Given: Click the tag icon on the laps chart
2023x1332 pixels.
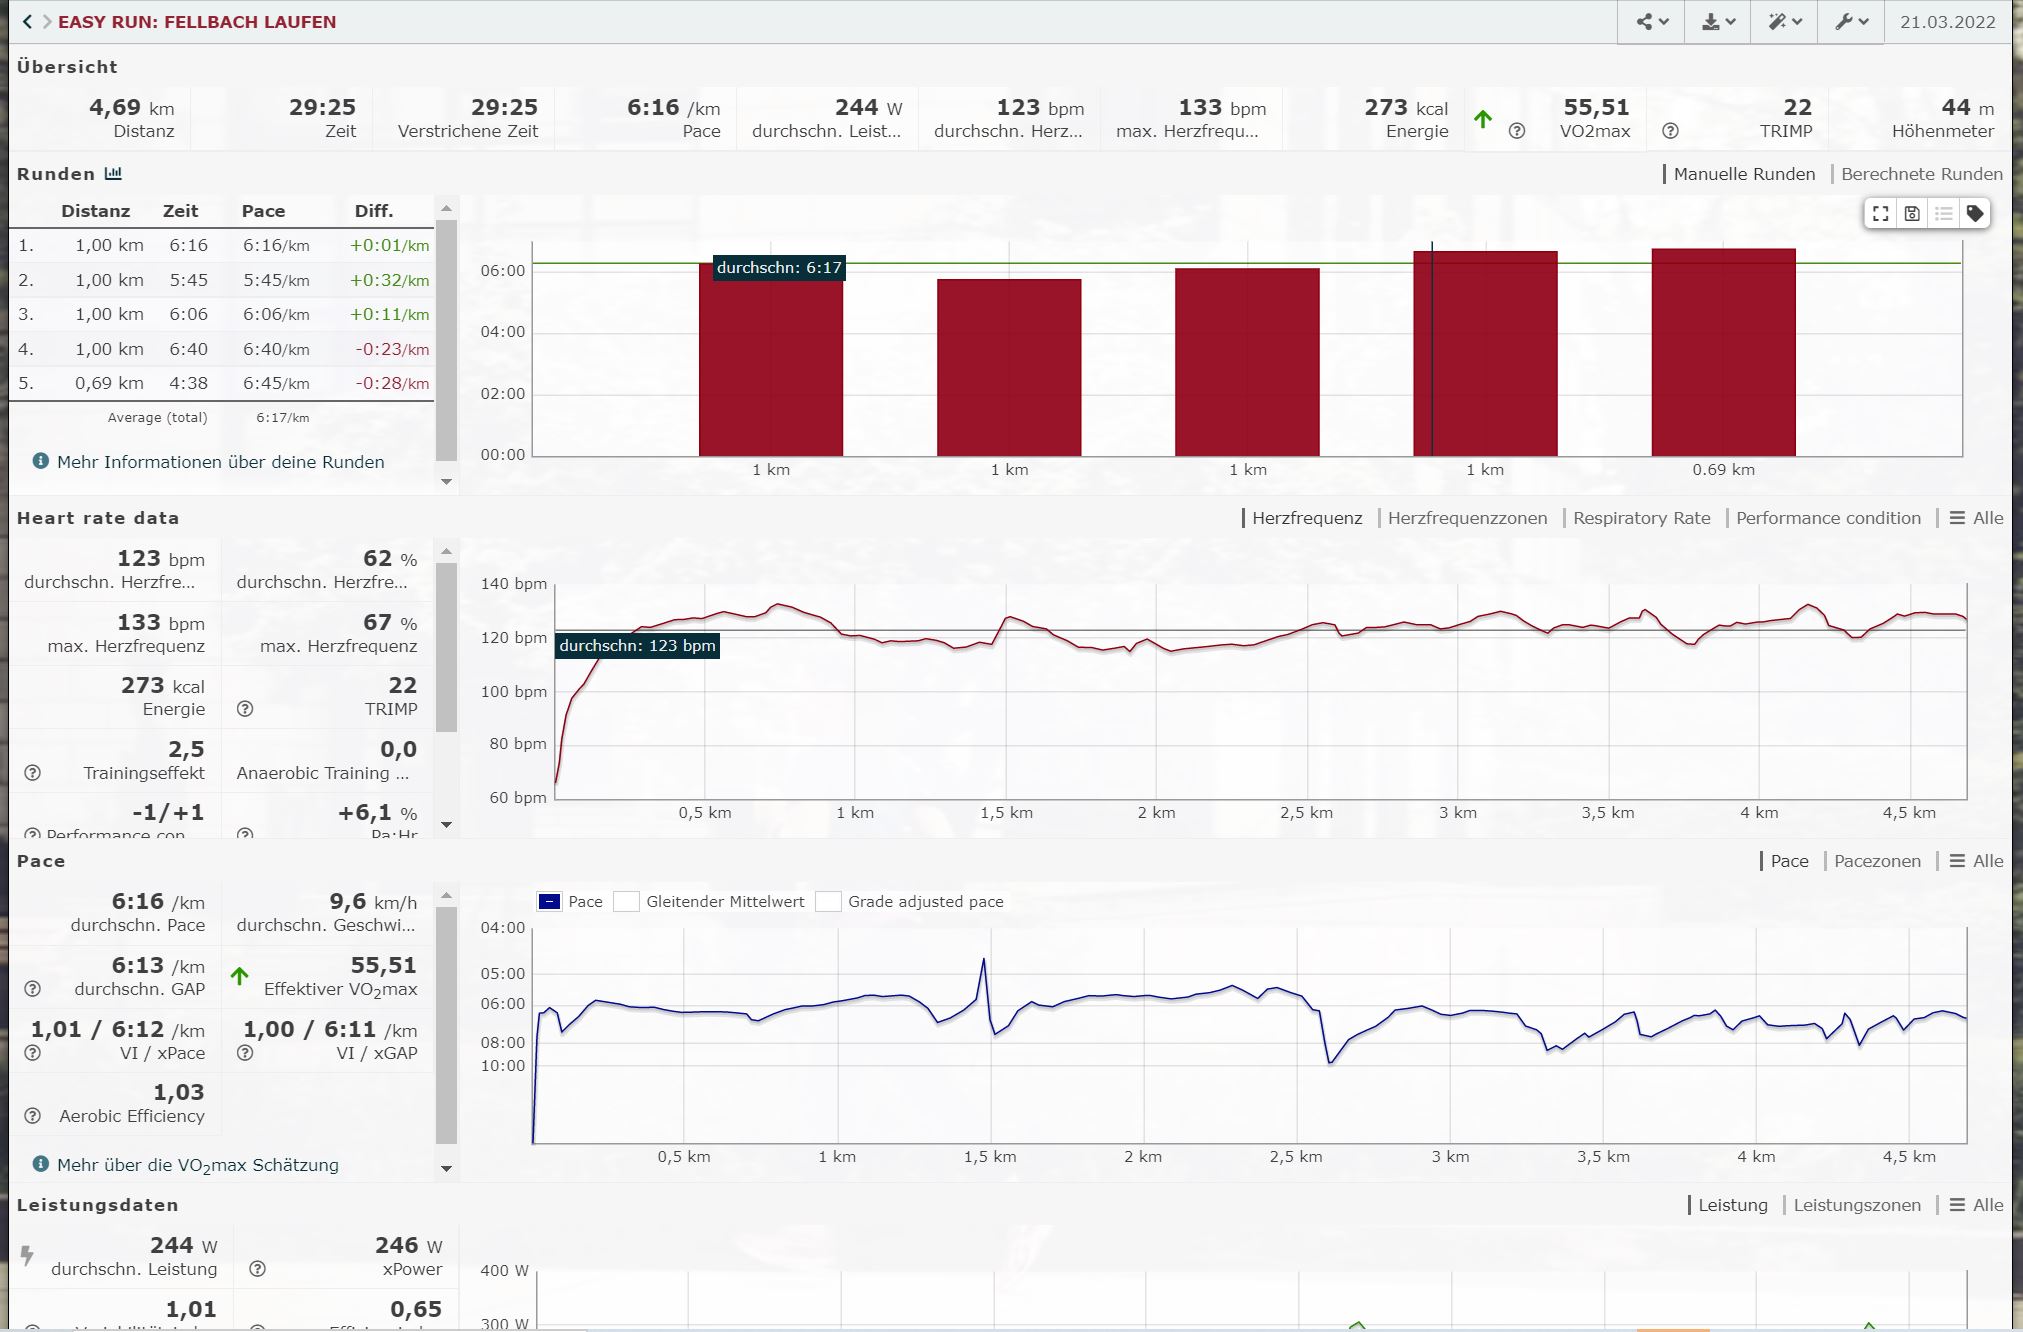Looking at the screenshot, I should click(x=1975, y=214).
